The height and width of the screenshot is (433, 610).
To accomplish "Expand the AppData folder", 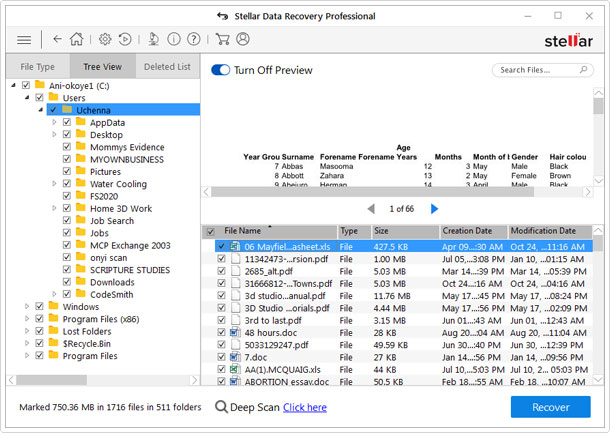I will [x=54, y=122].
